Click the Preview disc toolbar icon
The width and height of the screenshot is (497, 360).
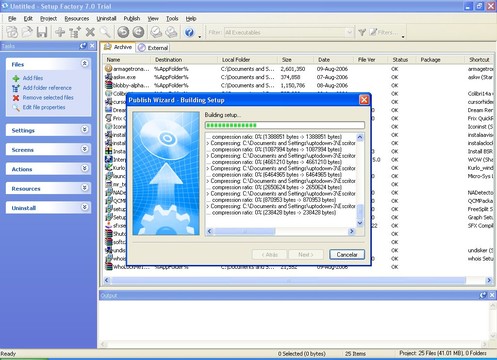(x=171, y=32)
